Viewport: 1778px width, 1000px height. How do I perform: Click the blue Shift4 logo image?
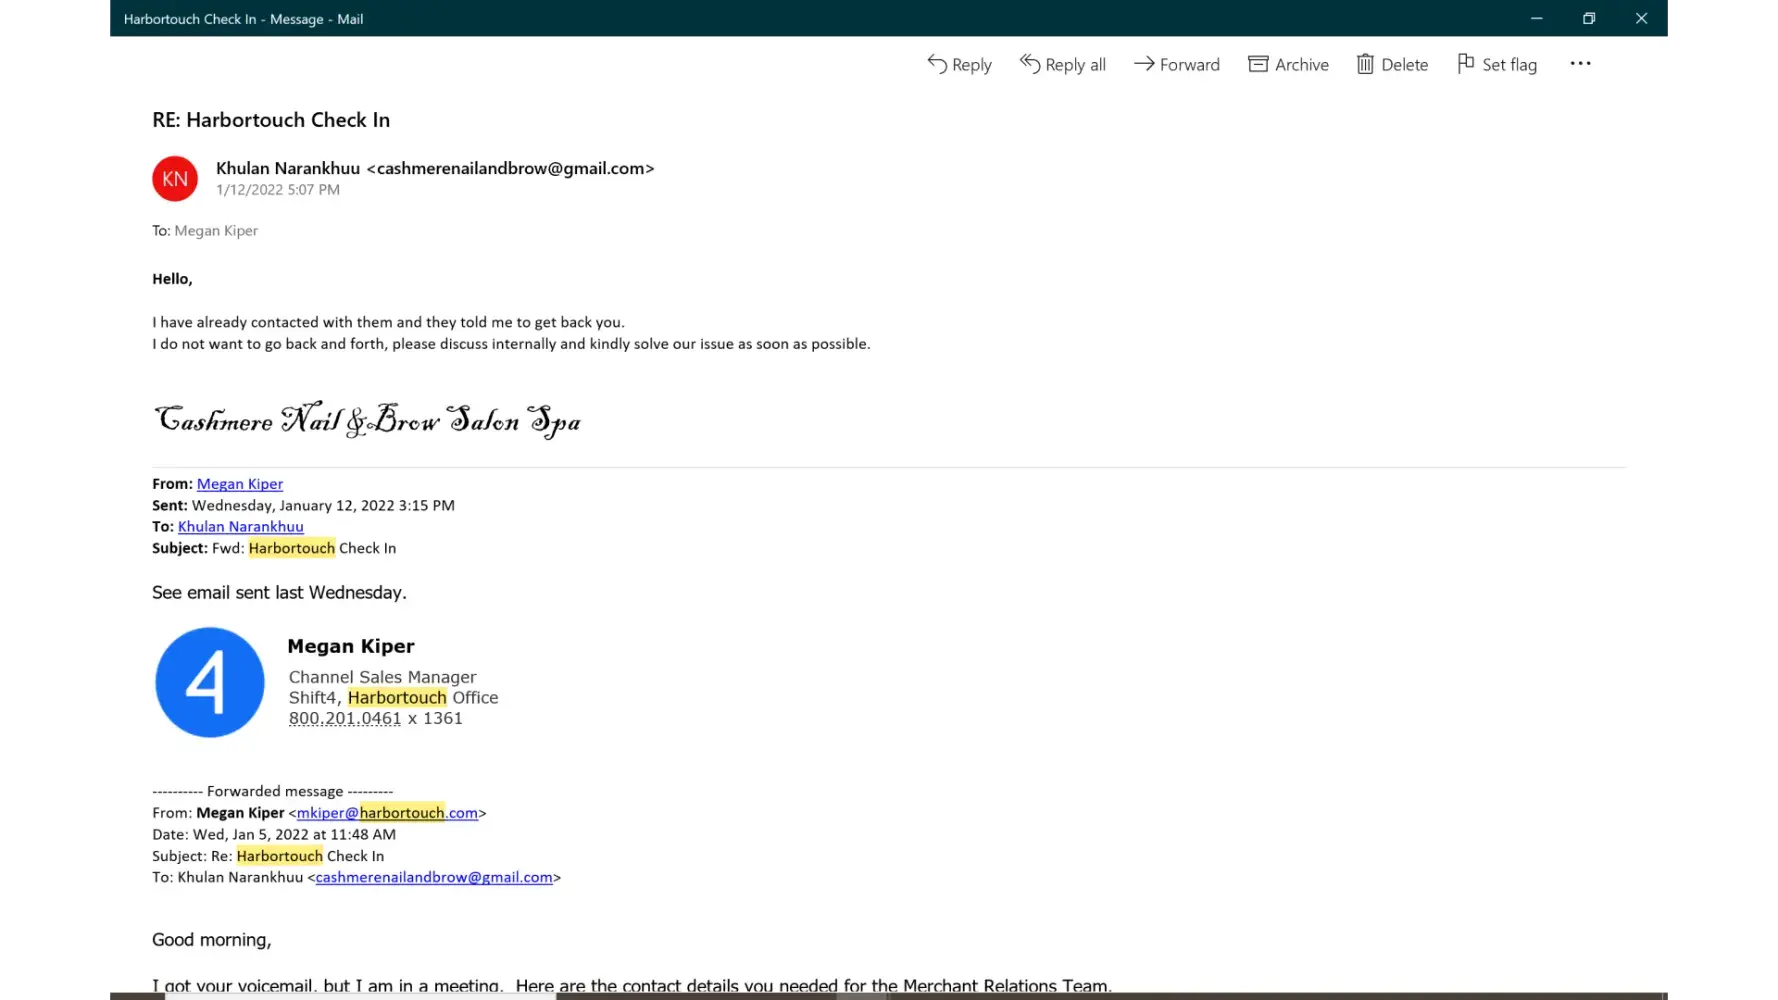click(209, 683)
